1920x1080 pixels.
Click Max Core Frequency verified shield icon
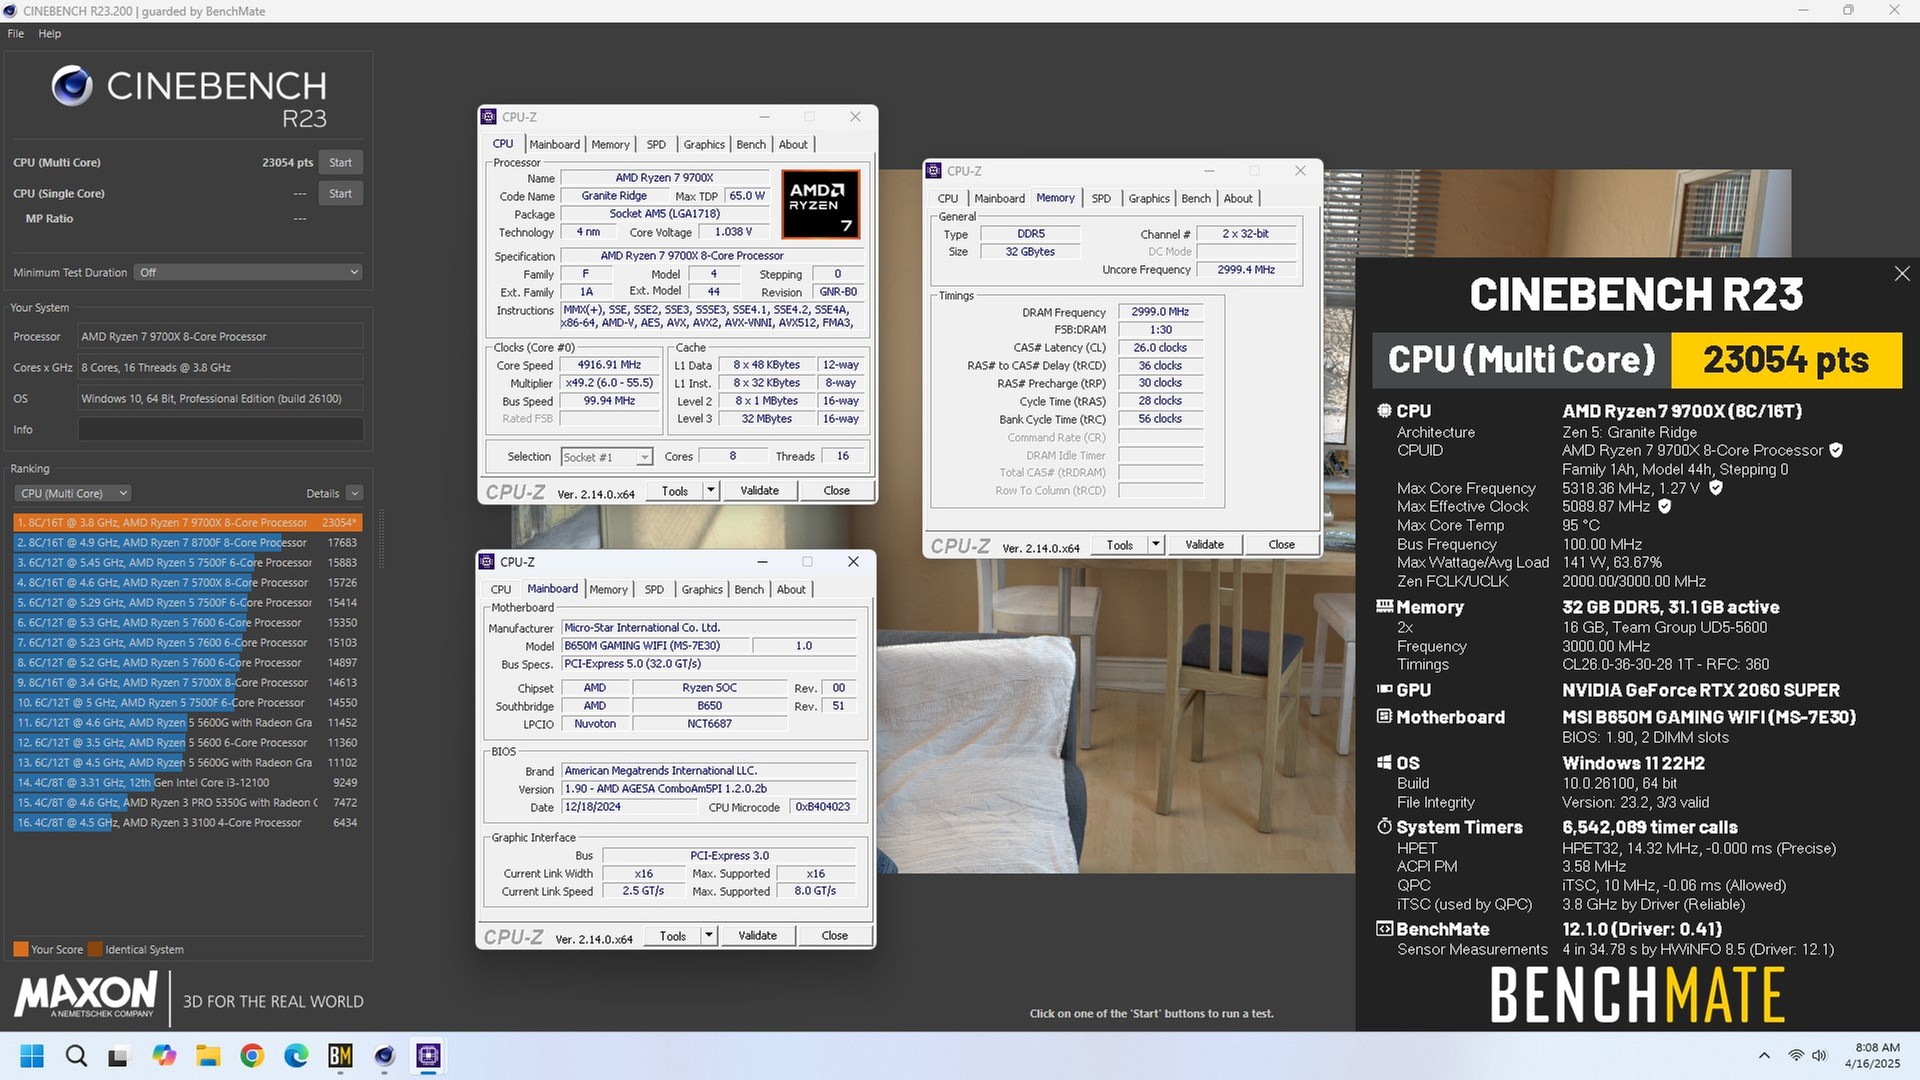coord(1716,488)
